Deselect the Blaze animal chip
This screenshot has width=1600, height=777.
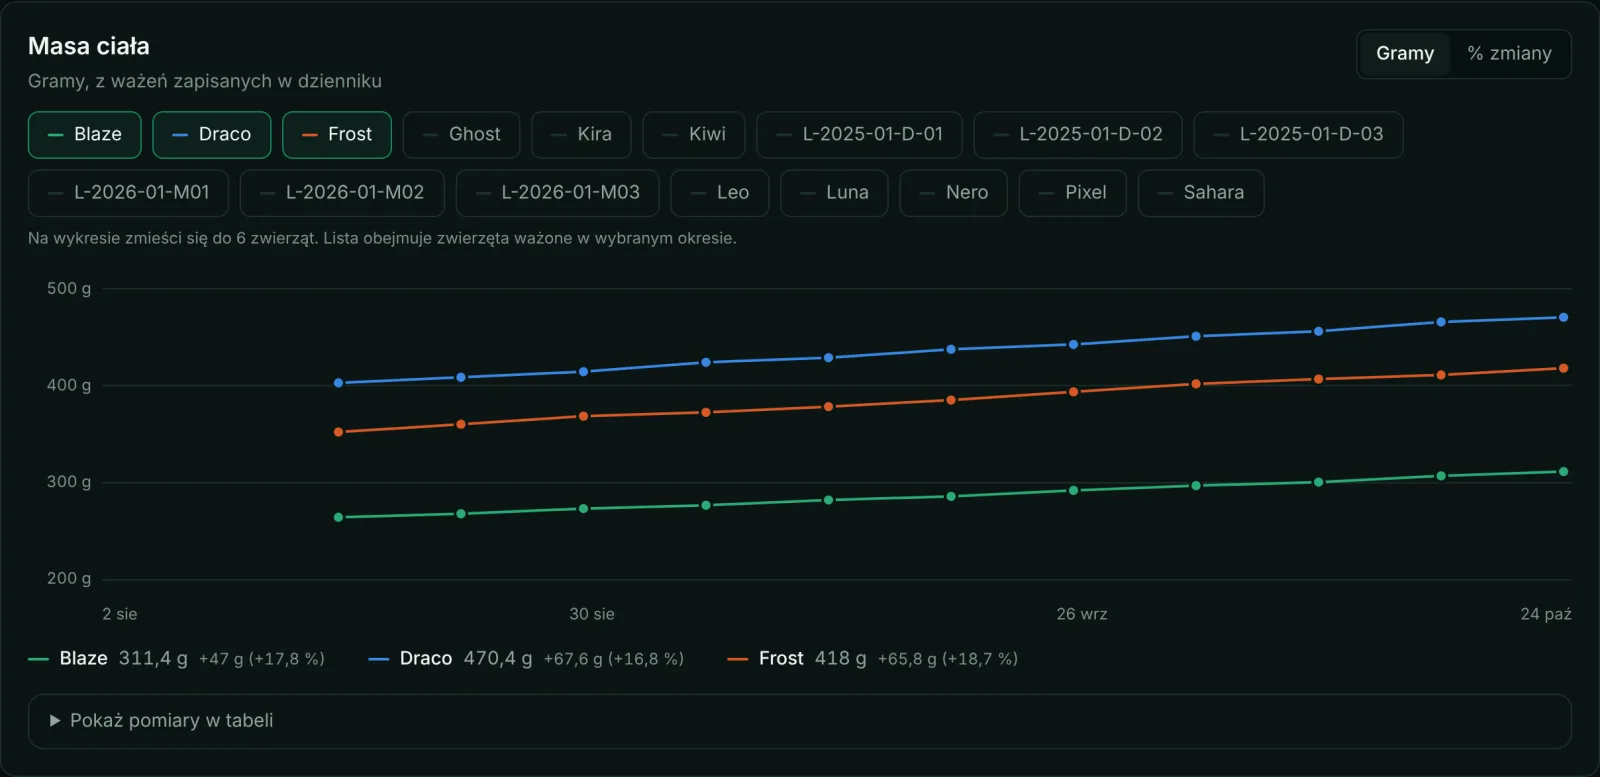[x=85, y=135]
